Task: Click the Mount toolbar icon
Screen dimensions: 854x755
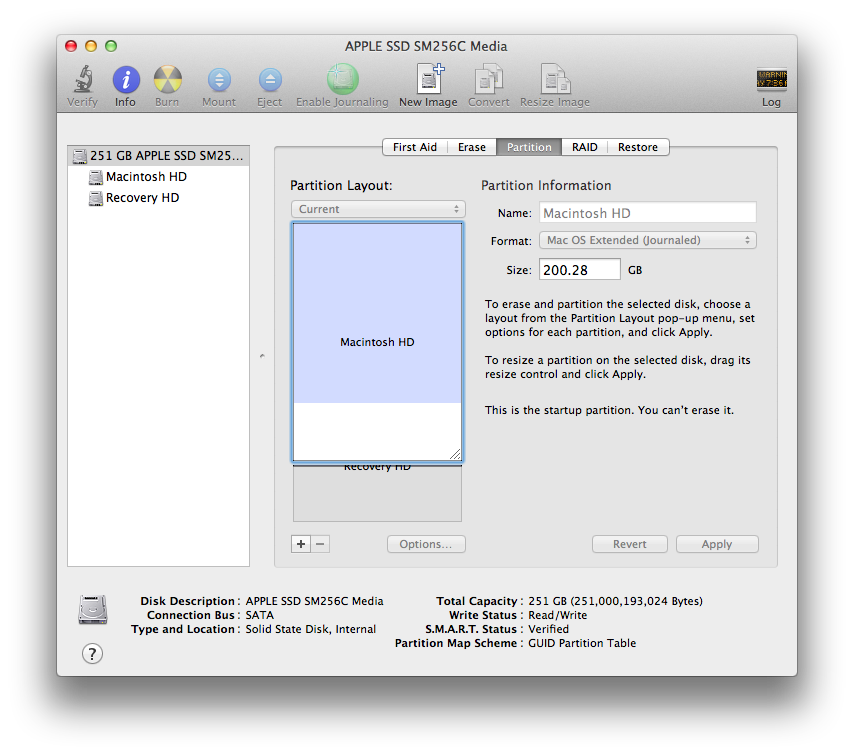Action: click(x=219, y=80)
